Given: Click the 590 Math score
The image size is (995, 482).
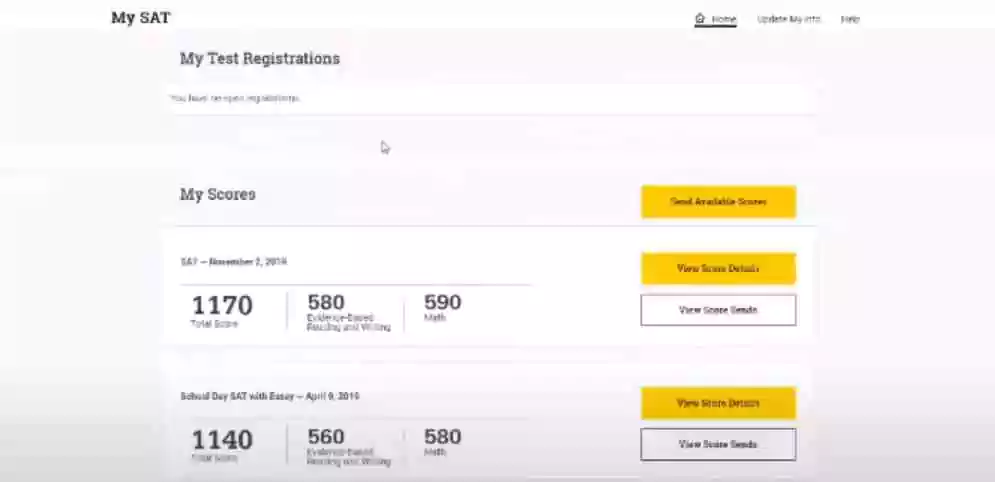Looking at the screenshot, I should click(442, 302).
